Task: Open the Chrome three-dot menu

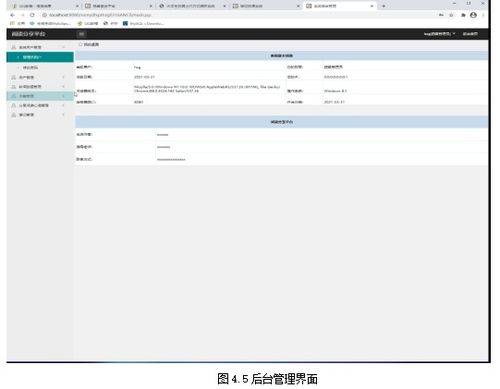Action: [x=483, y=15]
